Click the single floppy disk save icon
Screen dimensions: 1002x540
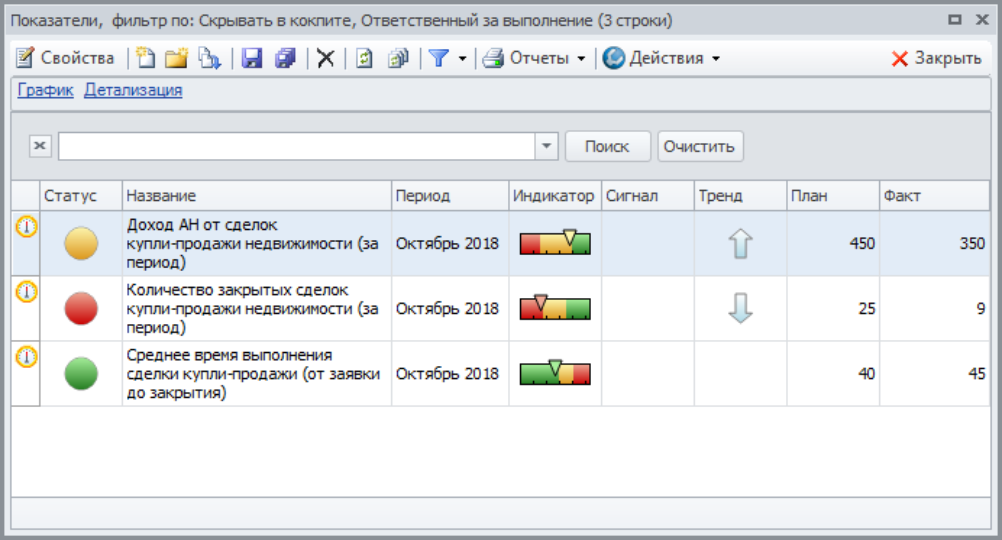tap(252, 58)
